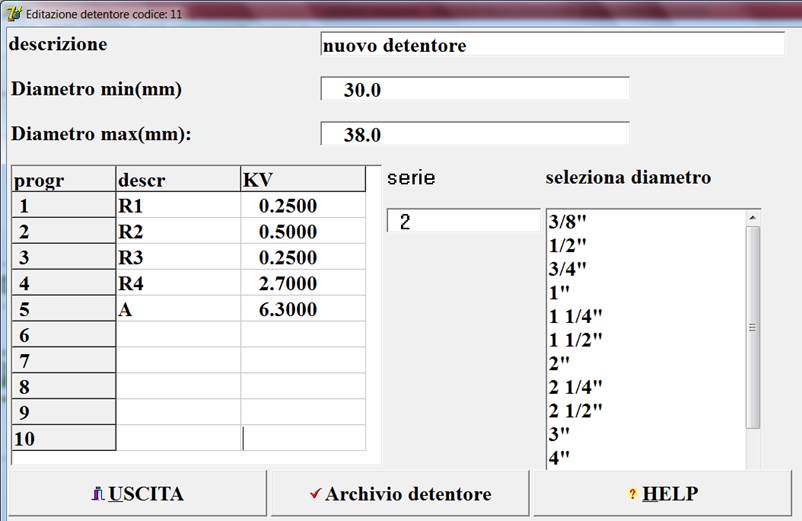Image resolution: width=802 pixels, height=521 pixels.
Task: Select row header 3 in the table
Action: coord(64,257)
